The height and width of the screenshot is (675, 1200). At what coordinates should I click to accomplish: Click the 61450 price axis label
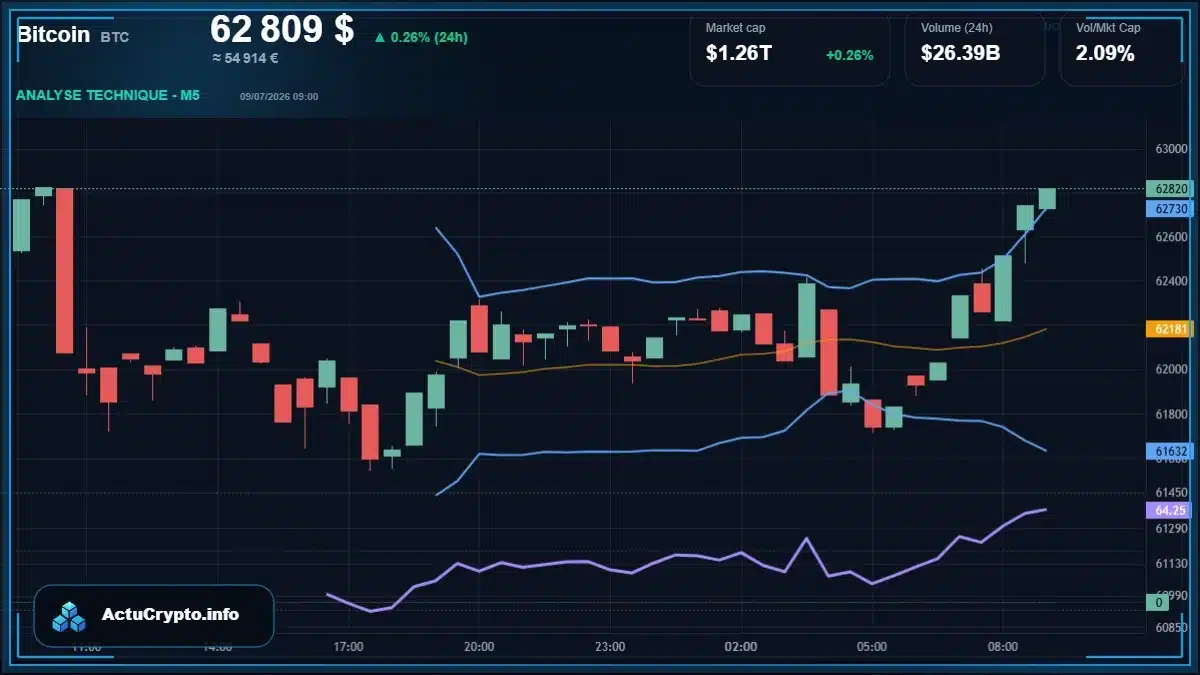point(1171,492)
